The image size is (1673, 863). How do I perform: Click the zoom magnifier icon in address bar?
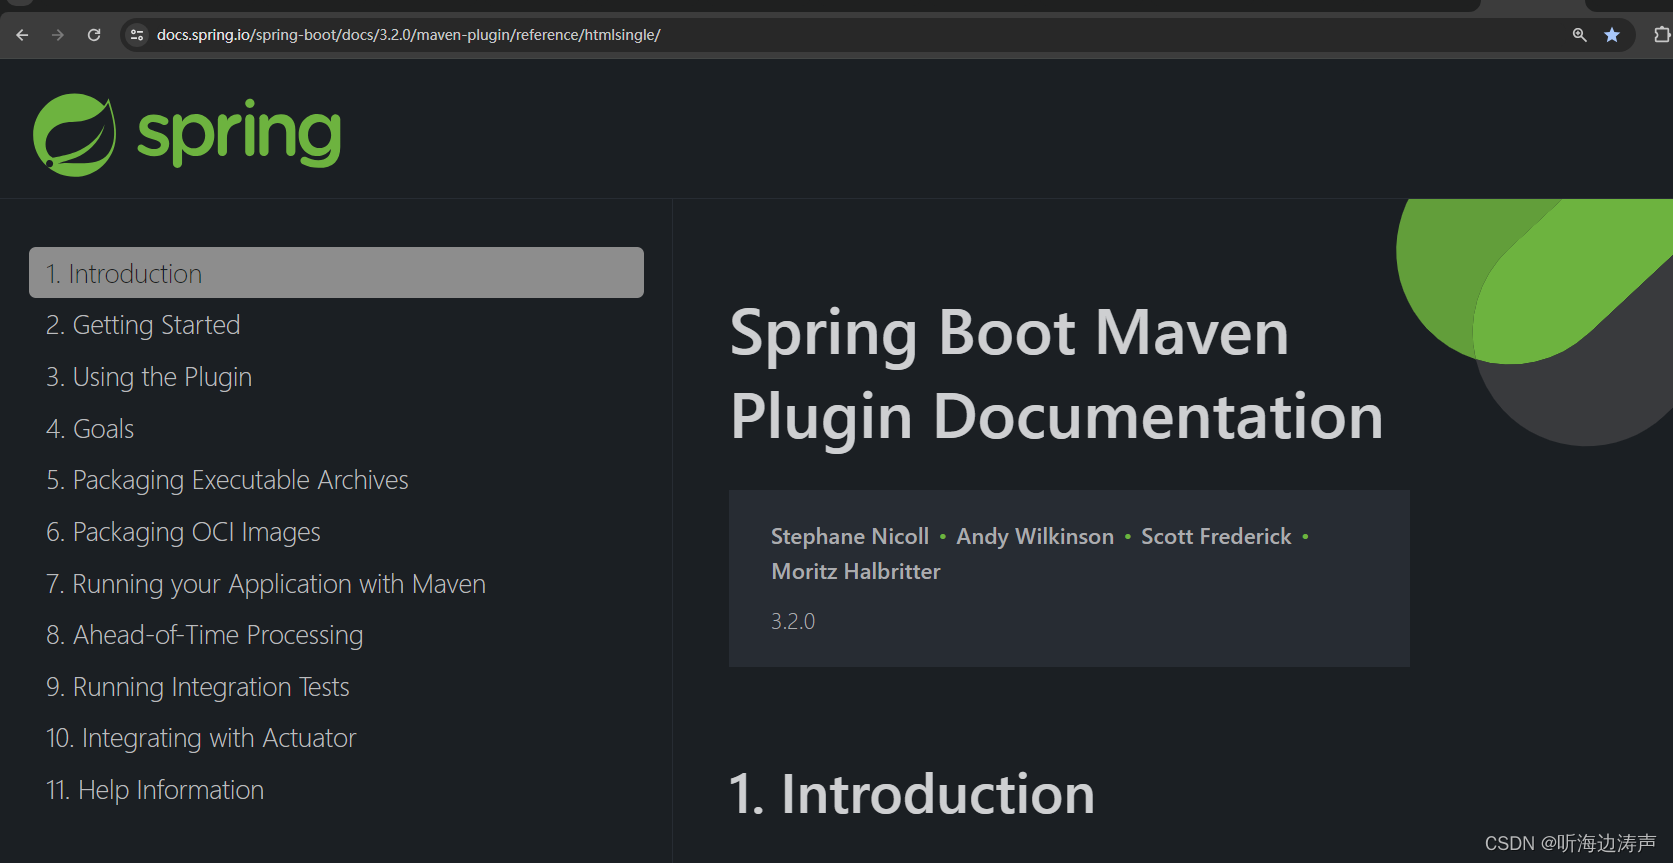click(x=1580, y=35)
